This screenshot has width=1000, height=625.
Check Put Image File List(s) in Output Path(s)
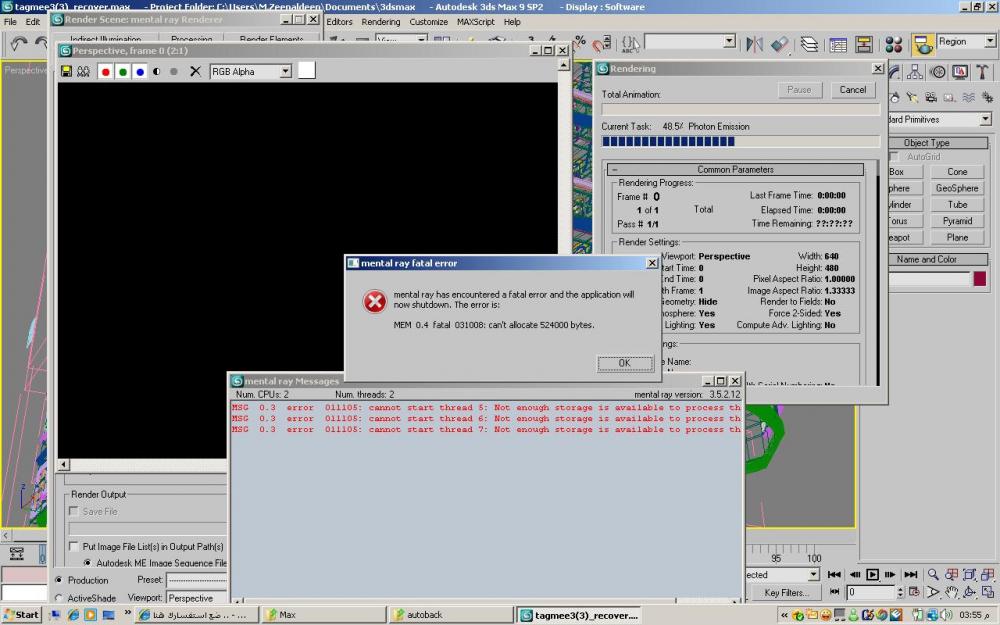point(74,547)
